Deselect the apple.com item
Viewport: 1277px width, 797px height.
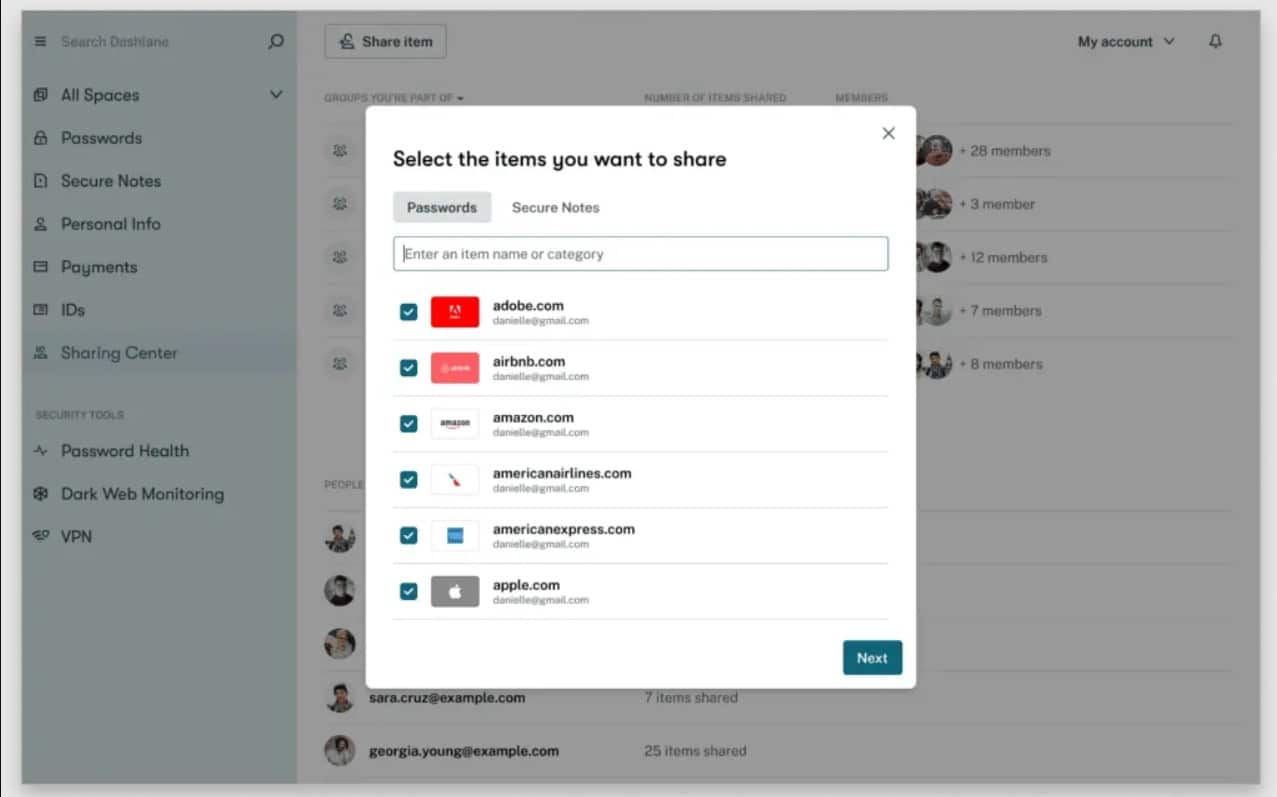tap(408, 591)
